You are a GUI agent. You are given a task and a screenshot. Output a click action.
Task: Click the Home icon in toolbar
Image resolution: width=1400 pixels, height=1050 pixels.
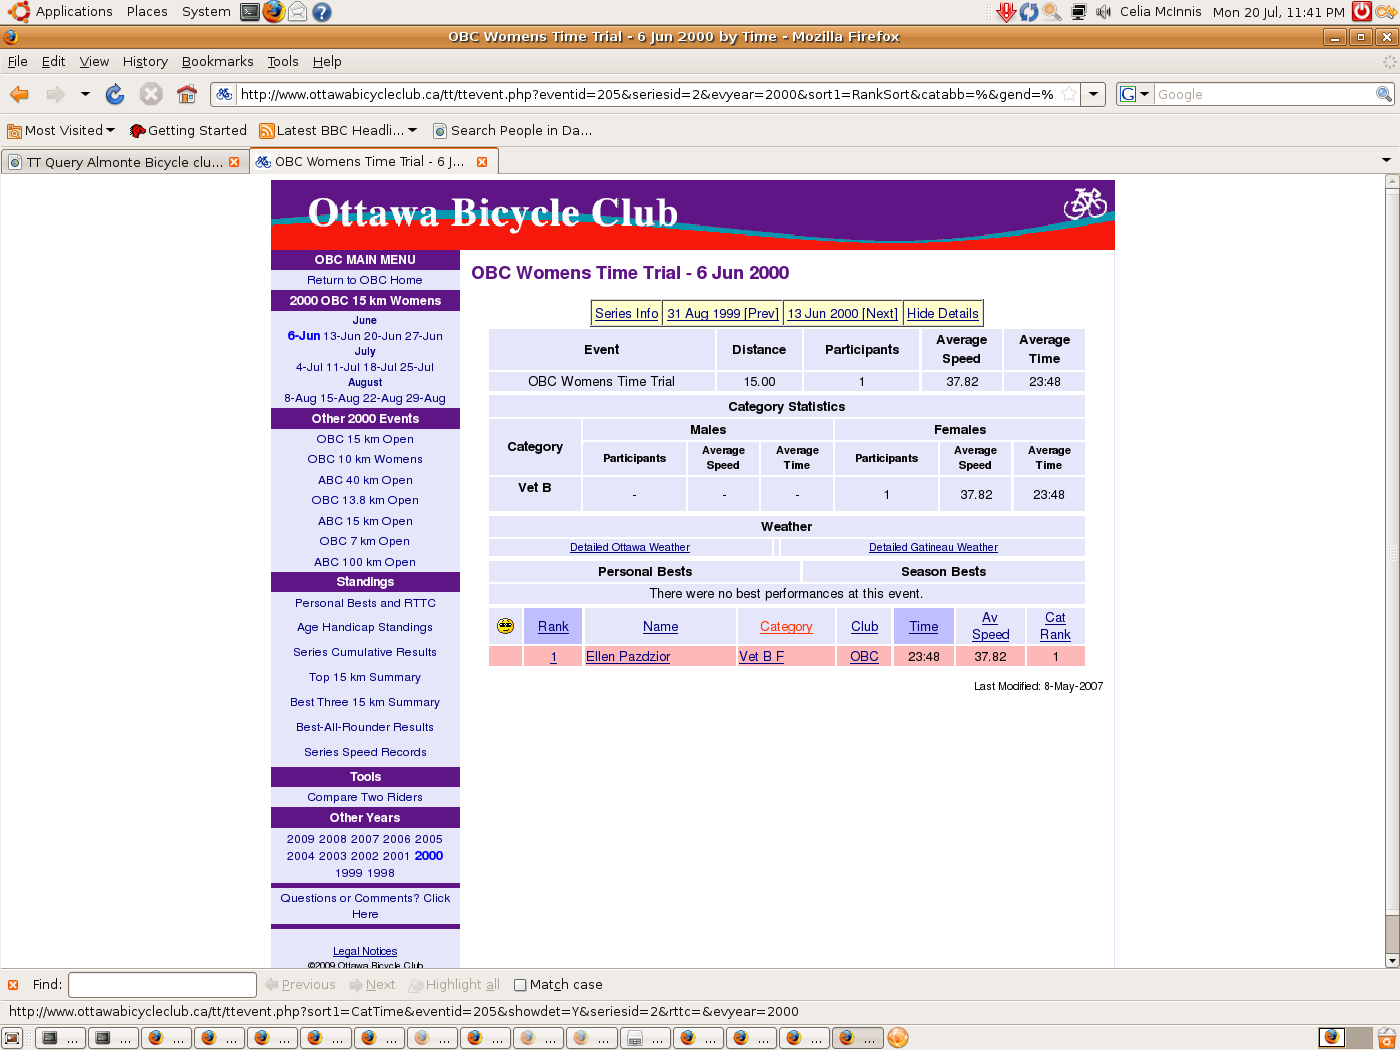[x=187, y=94]
